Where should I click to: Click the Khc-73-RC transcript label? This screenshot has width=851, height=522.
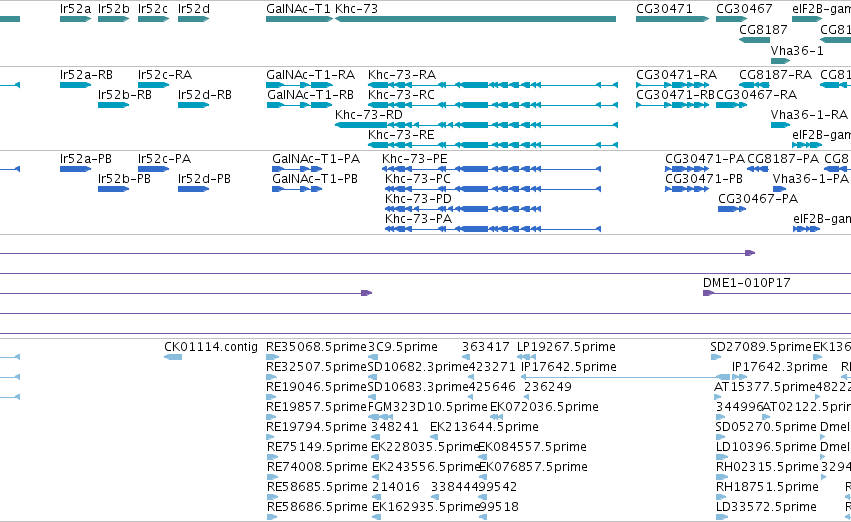401,94
